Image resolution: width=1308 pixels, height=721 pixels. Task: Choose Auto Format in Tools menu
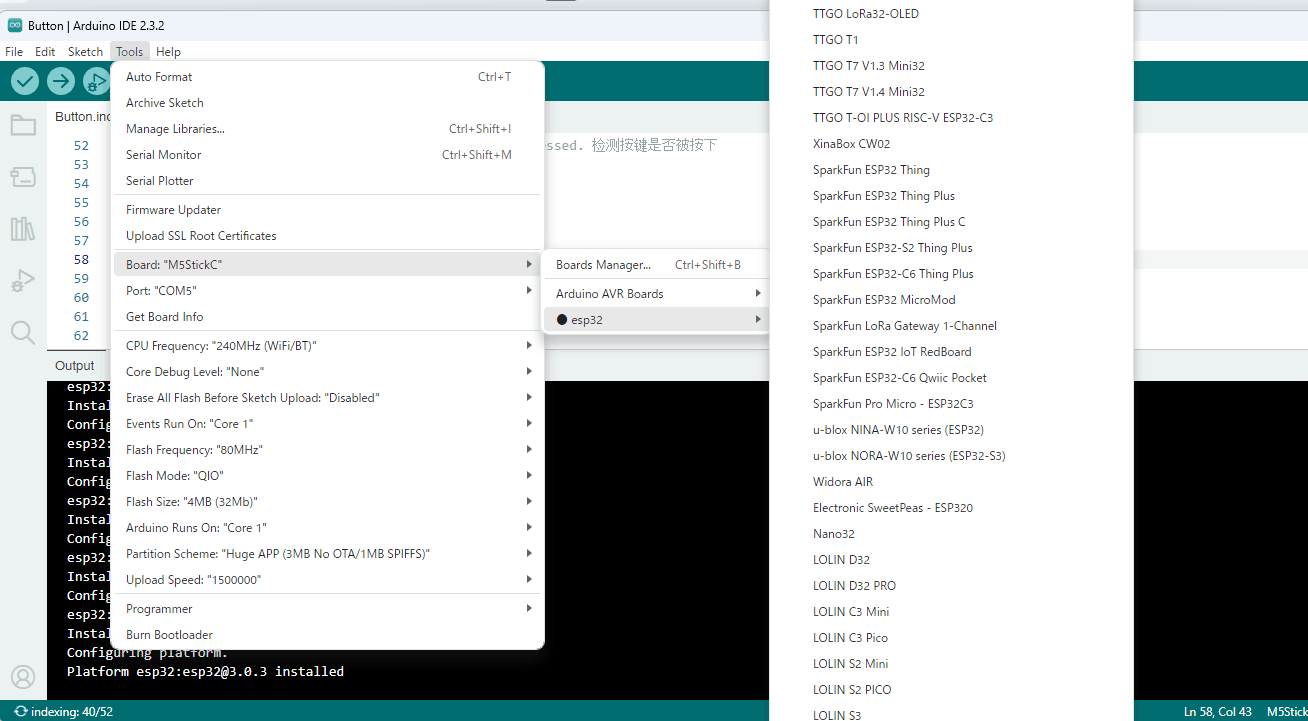(x=327, y=77)
